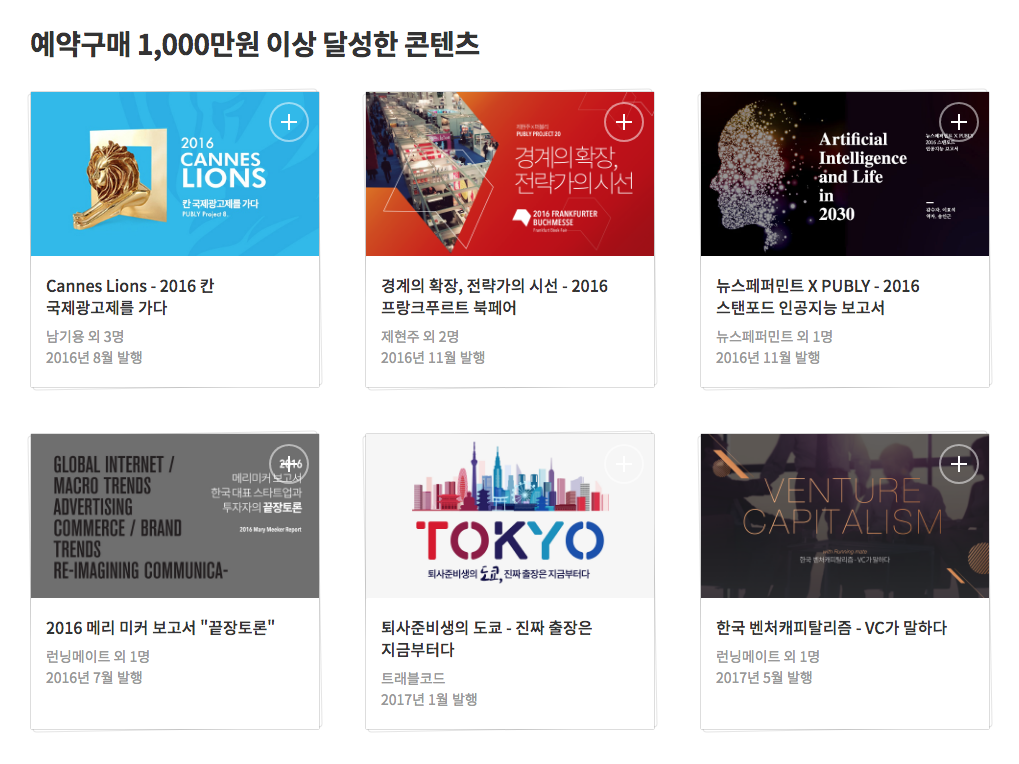The width and height of the screenshot is (1019, 764).
Task: Open title '경계의 확장, 전략가의 시선 - 2016 프랑크푸르트 북페어'
Action: [494, 297]
